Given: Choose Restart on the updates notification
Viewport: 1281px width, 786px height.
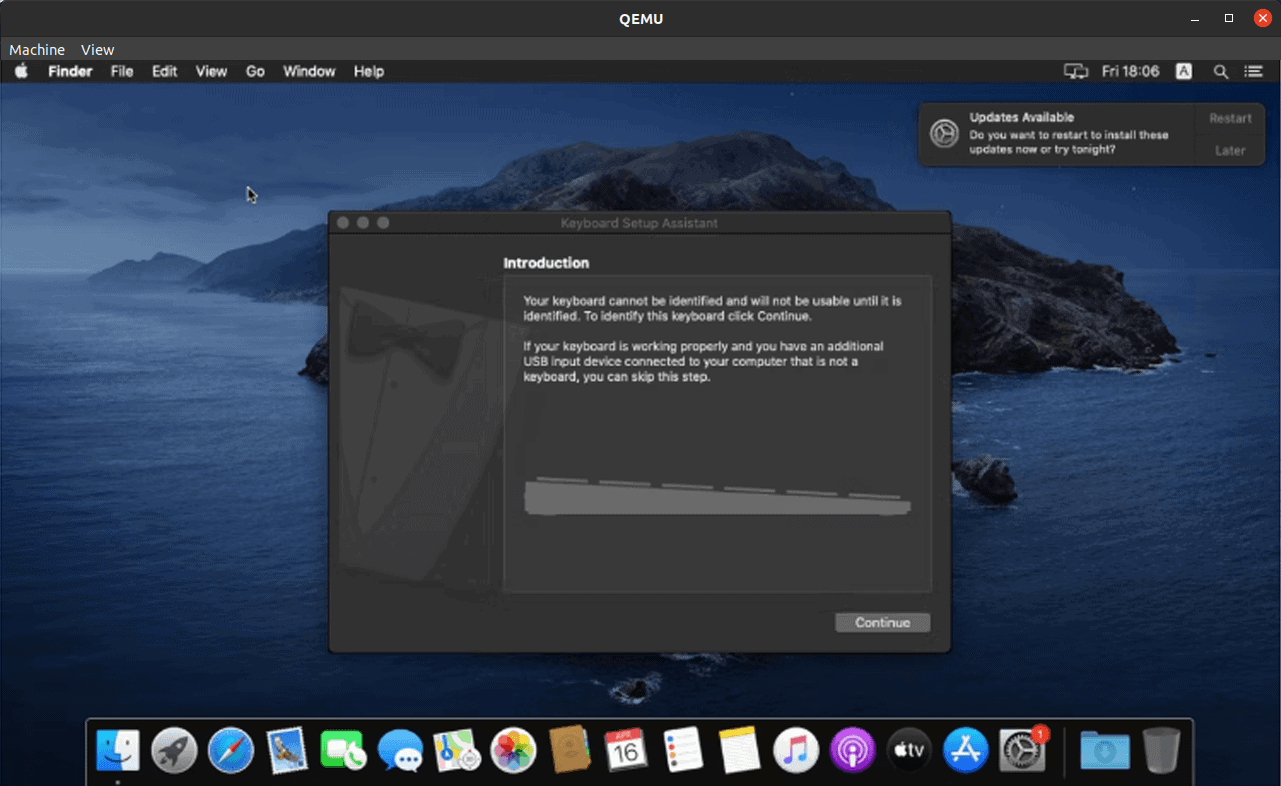Looking at the screenshot, I should (x=1229, y=117).
